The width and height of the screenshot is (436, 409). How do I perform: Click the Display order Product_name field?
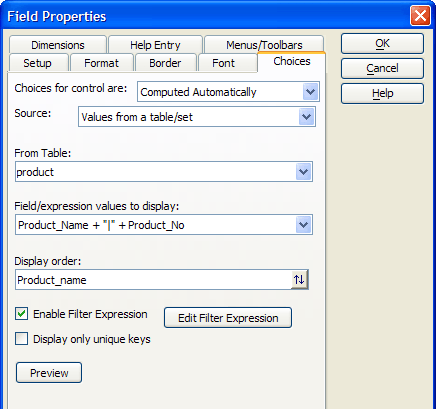click(x=153, y=280)
